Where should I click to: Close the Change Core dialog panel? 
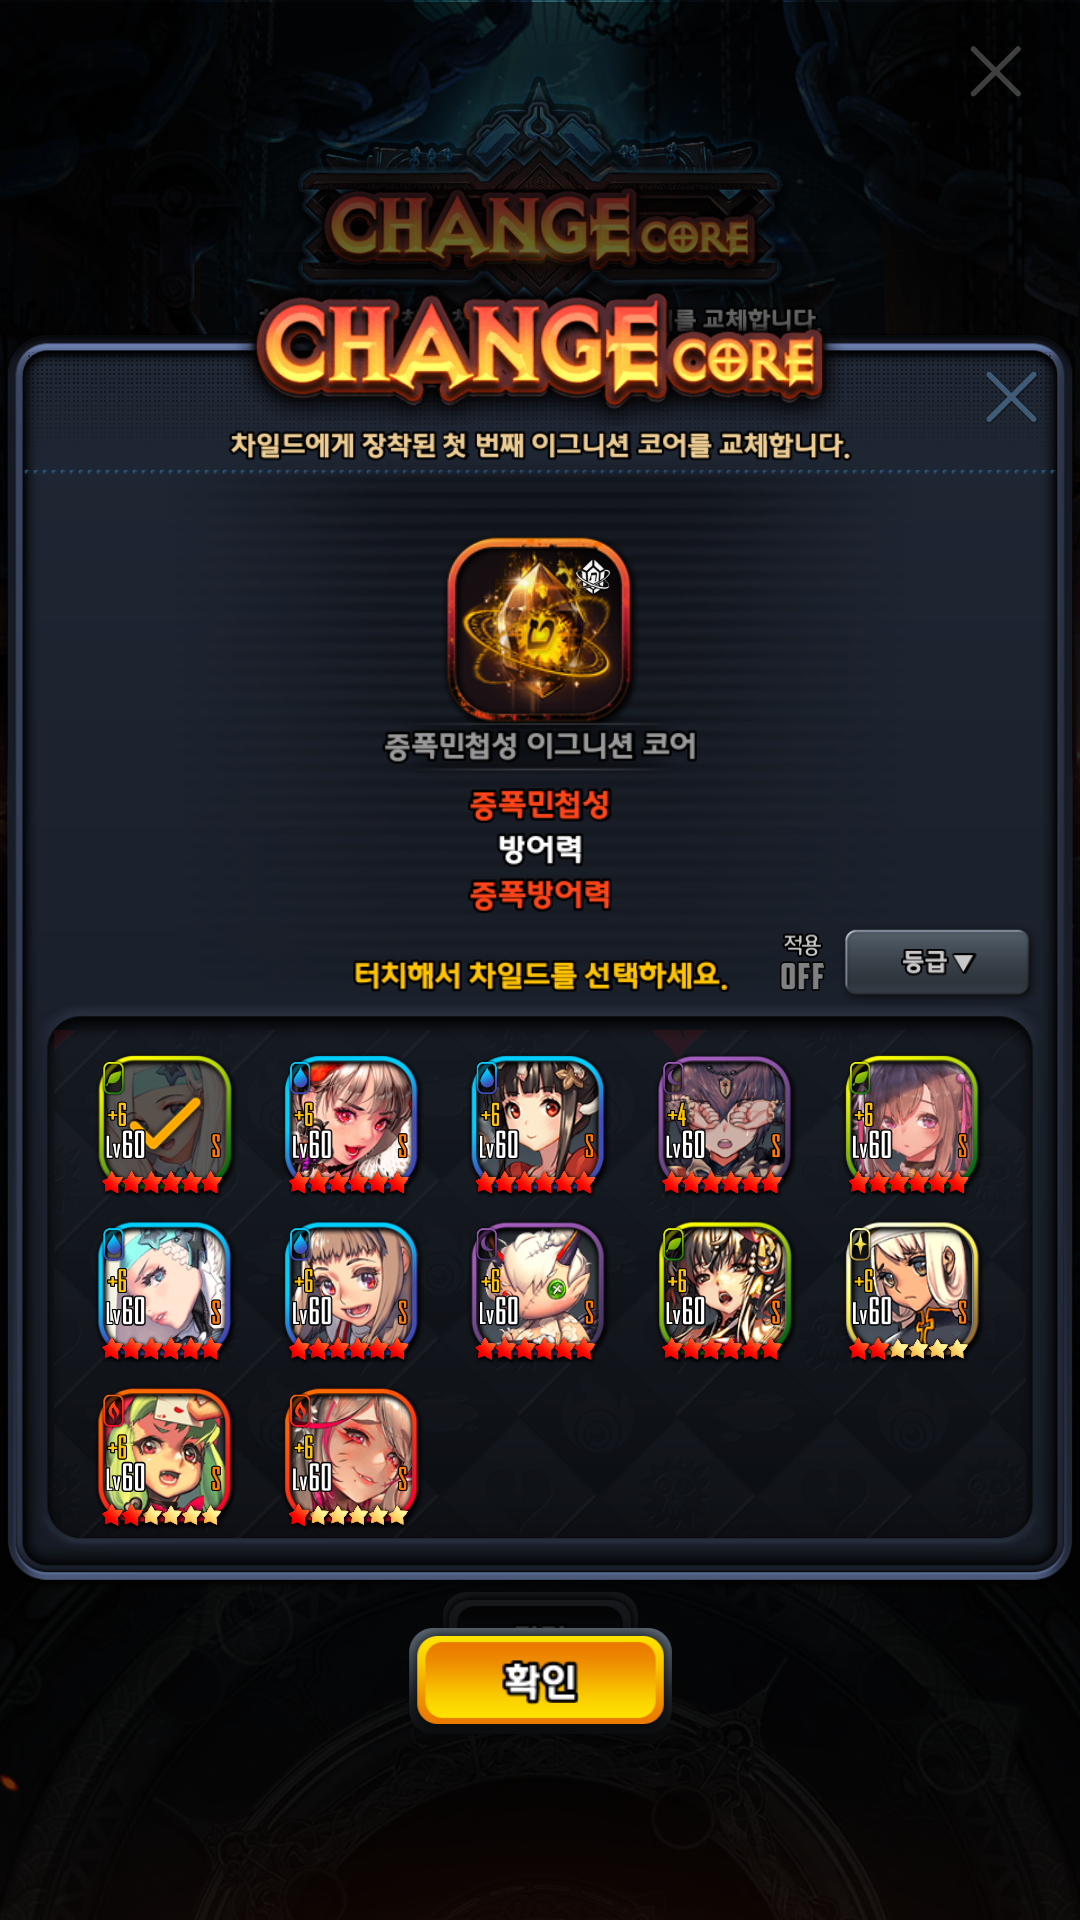[x=1010, y=397]
